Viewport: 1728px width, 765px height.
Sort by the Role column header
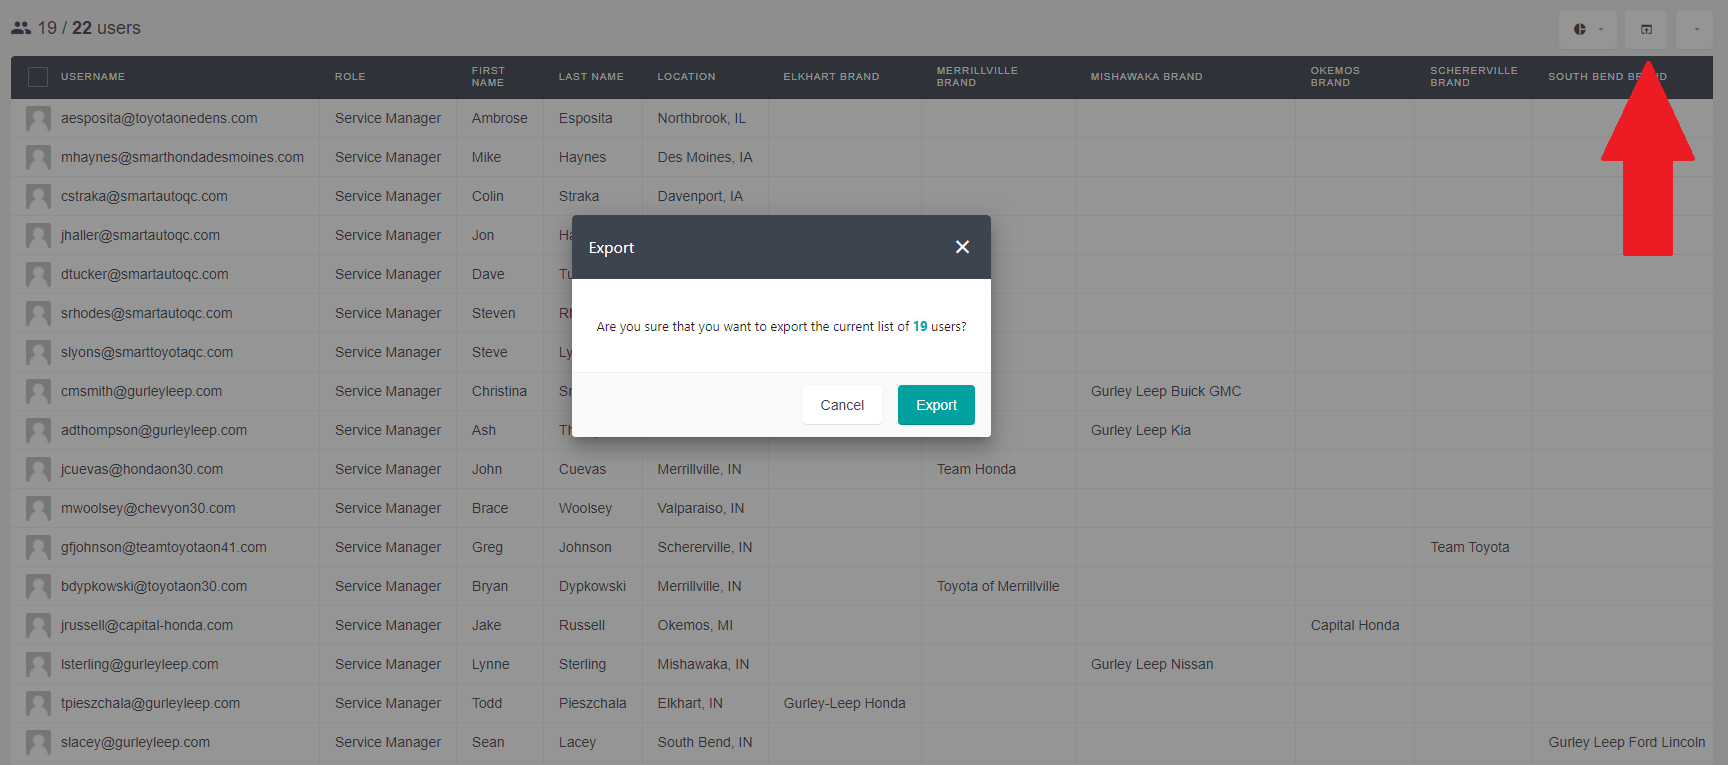pos(350,77)
